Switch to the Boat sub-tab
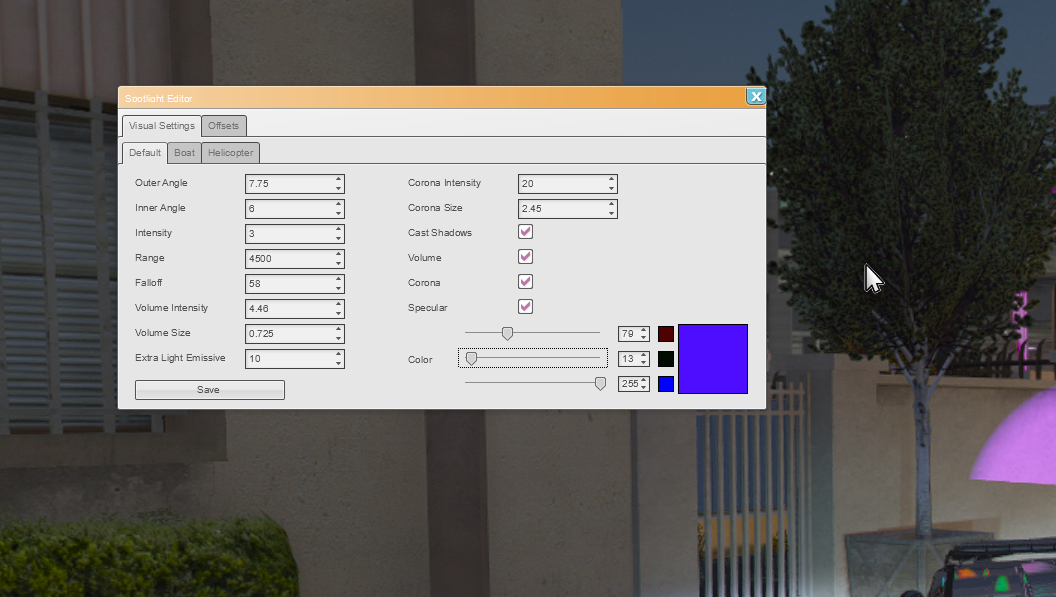 pyautogui.click(x=185, y=153)
